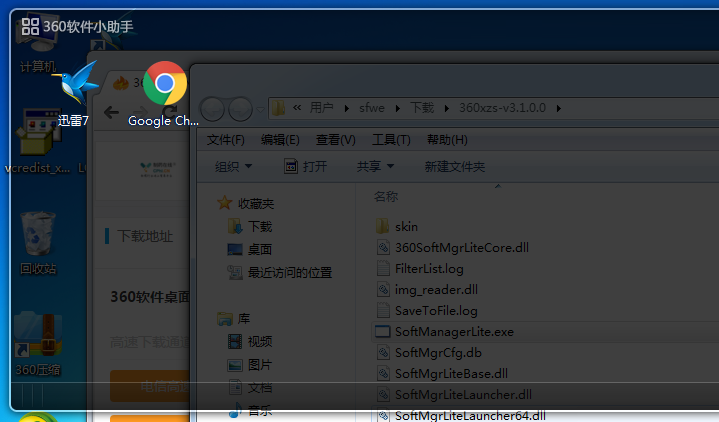Image resolution: width=719 pixels, height=422 pixels.
Task: Click the SoftMgrCfg.db file icon
Action: pyautogui.click(x=383, y=352)
